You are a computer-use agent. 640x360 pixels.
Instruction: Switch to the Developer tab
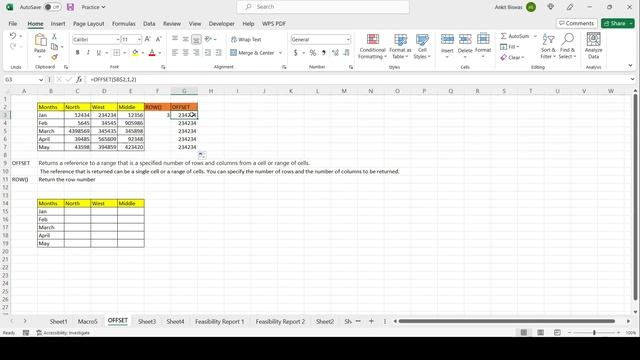[x=222, y=24]
